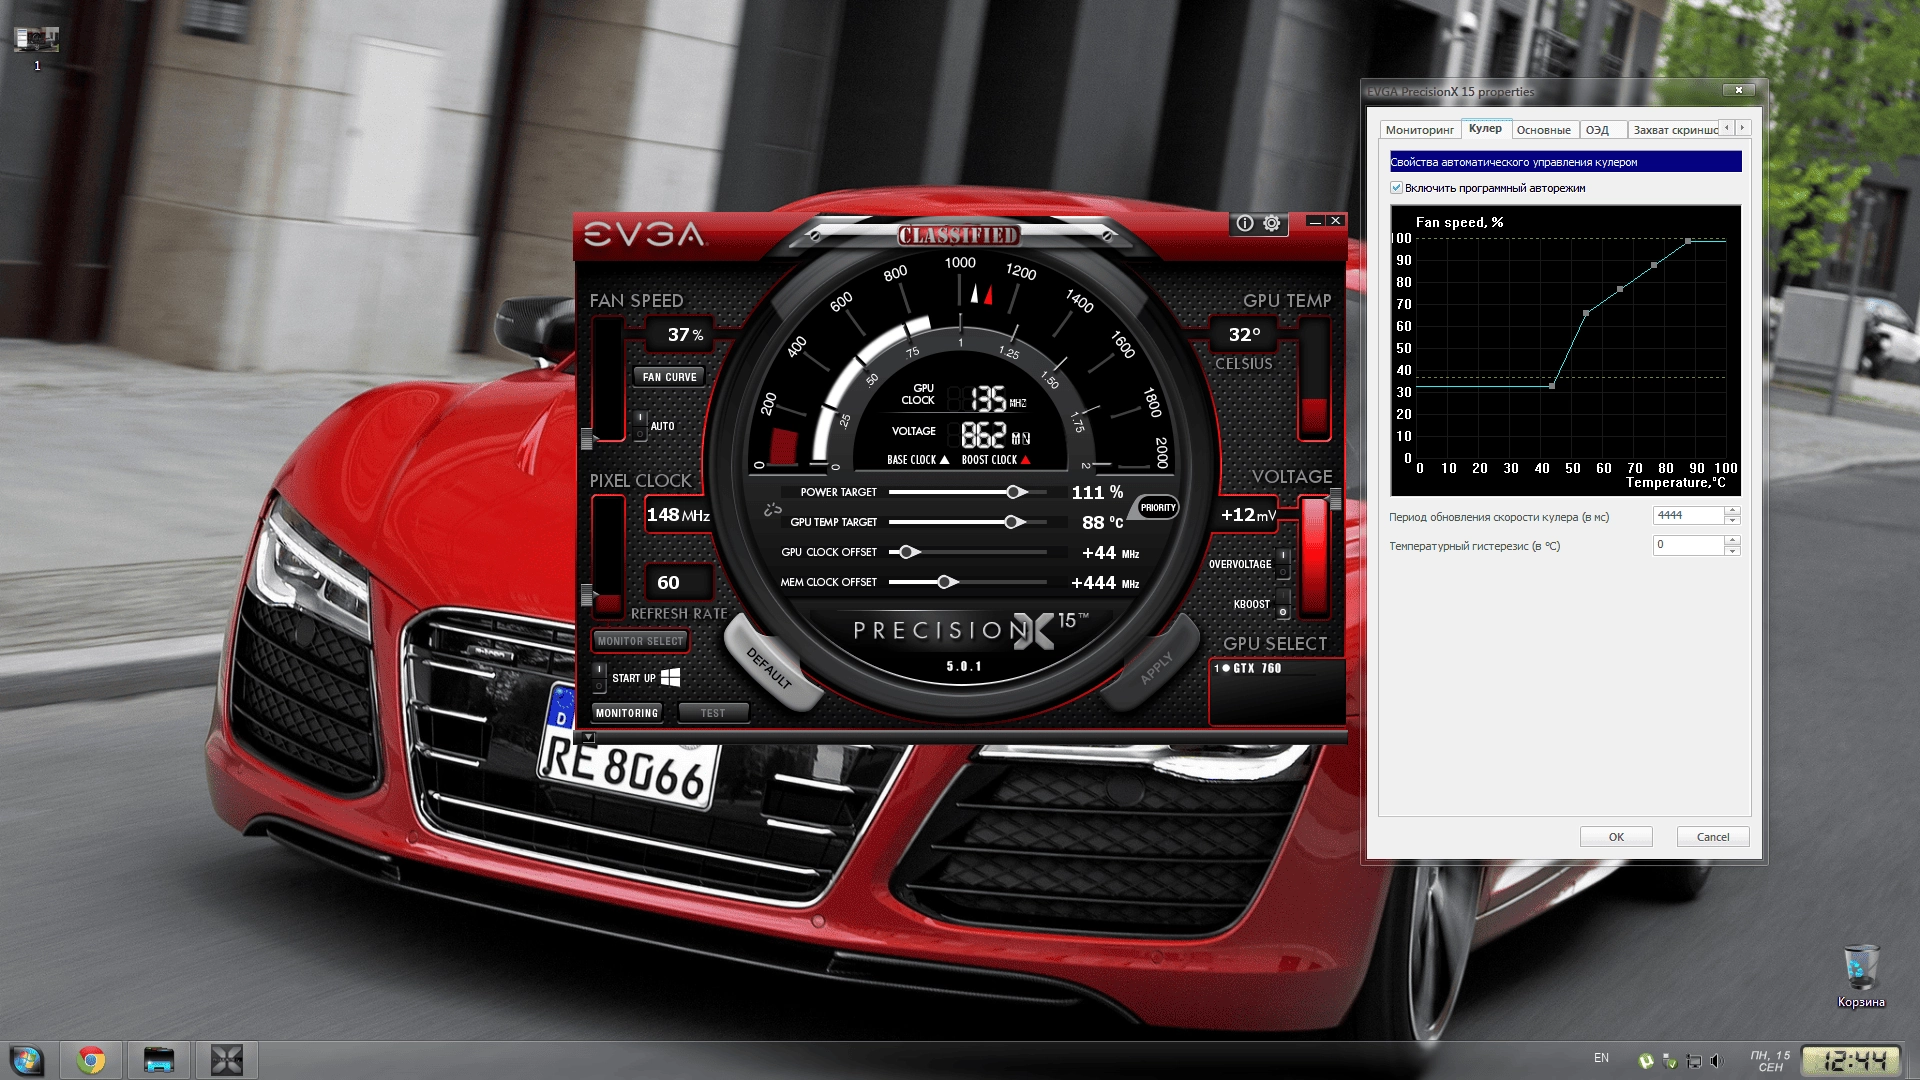Toggle the KBOOST switch
Image resolution: width=1920 pixels, height=1080 pixels.
1283,604
